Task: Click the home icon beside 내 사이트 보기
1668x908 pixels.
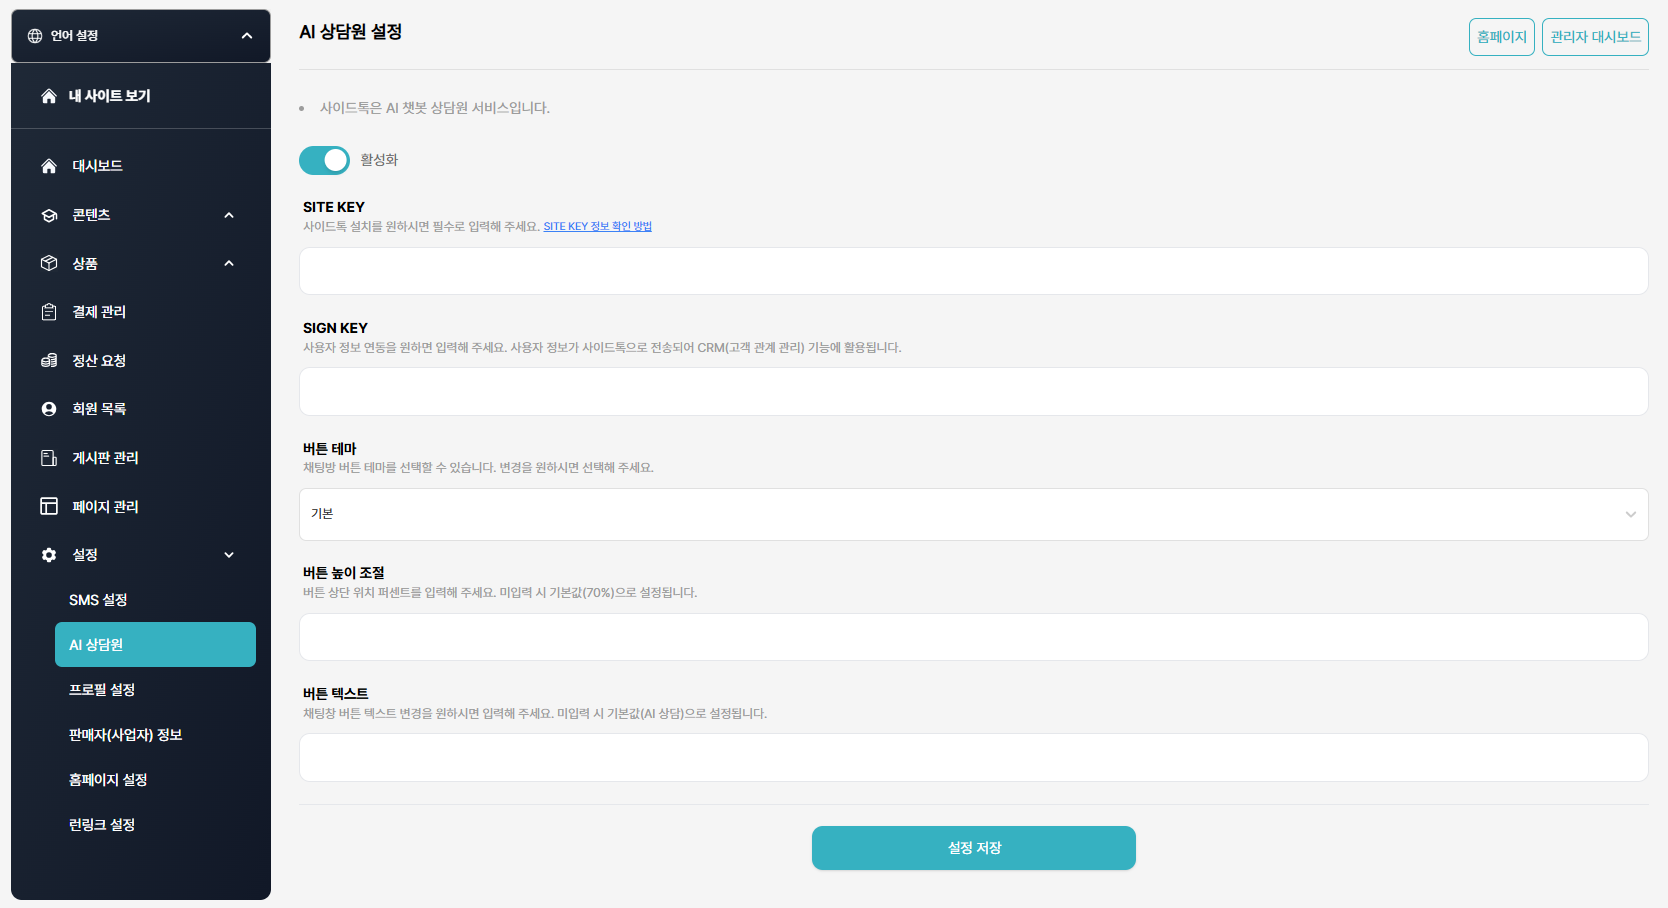Action: point(48,96)
